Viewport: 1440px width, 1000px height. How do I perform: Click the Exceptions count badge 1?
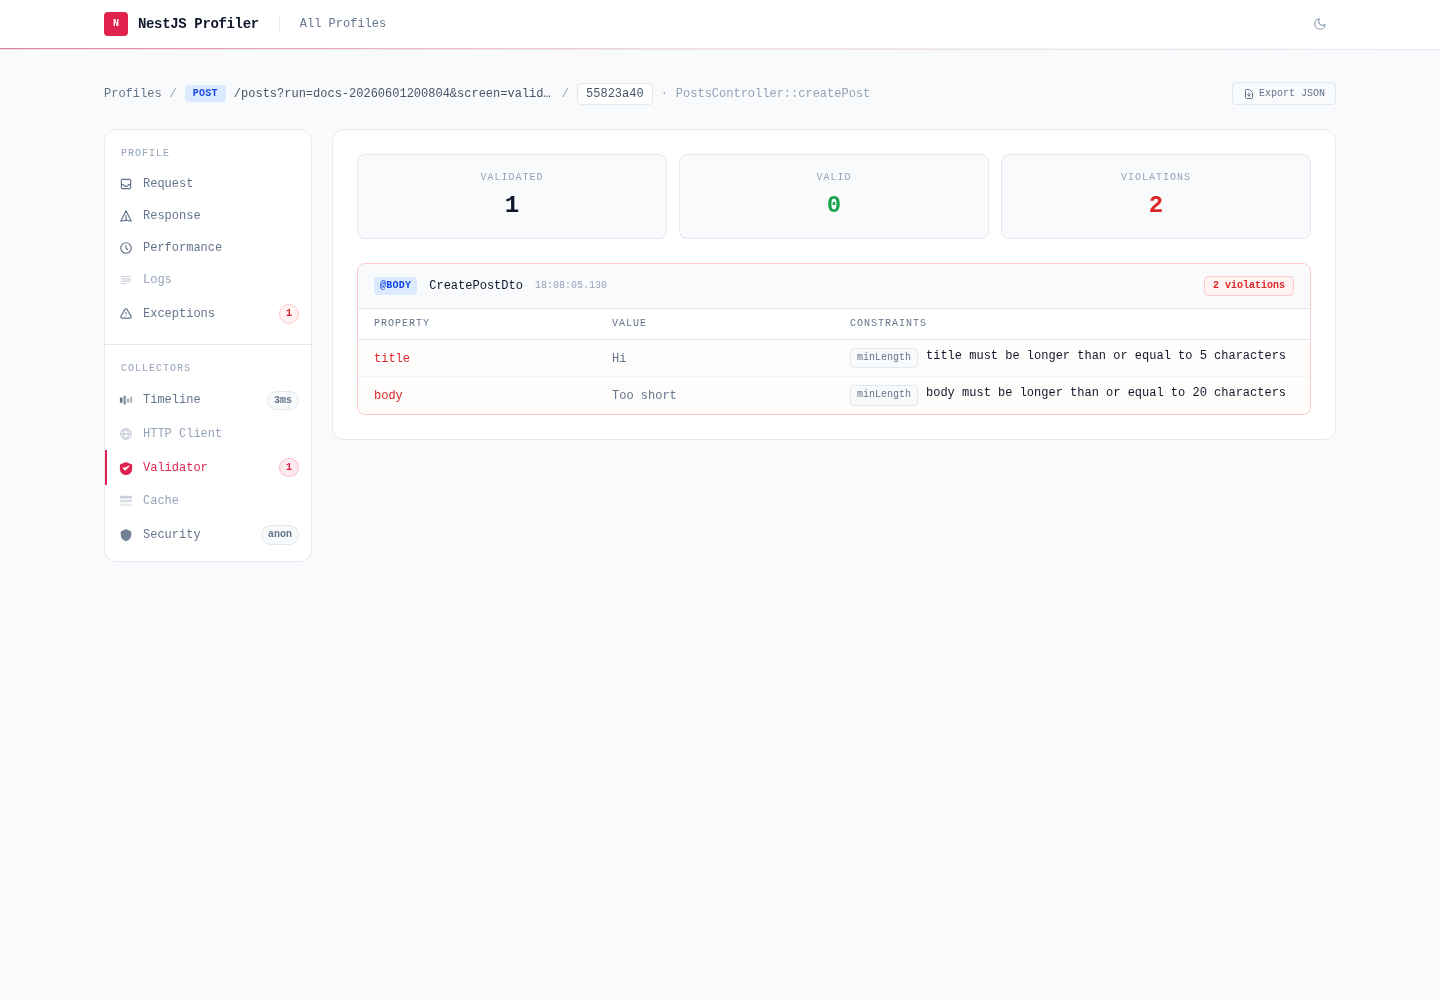(289, 314)
